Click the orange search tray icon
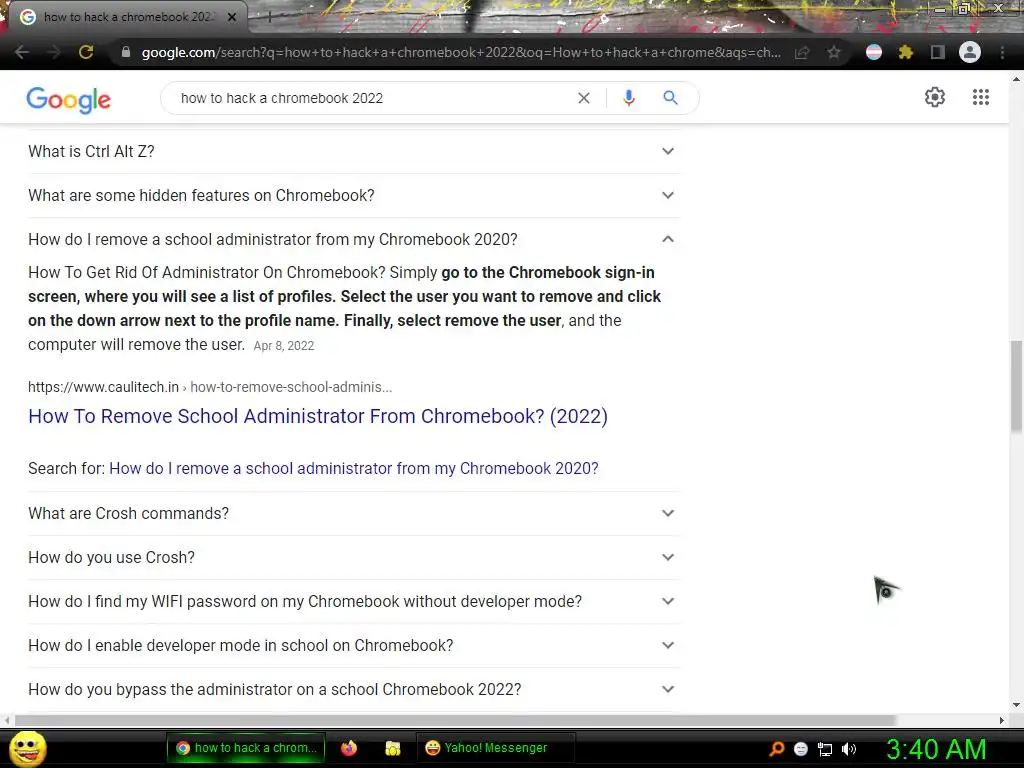 pos(777,749)
